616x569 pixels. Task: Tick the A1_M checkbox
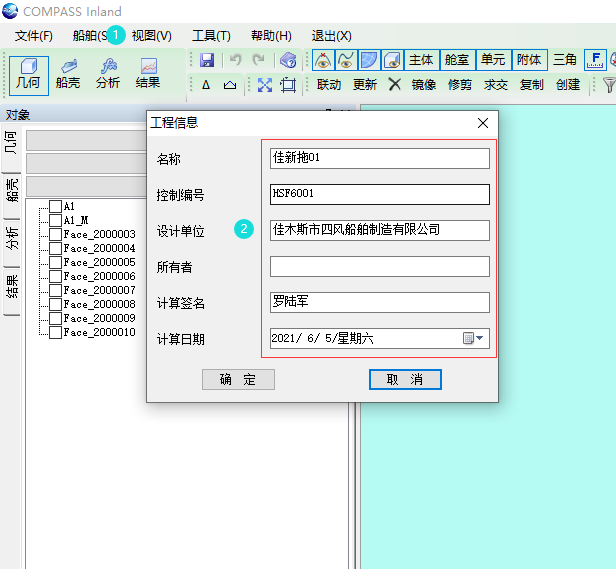coord(55,220)
